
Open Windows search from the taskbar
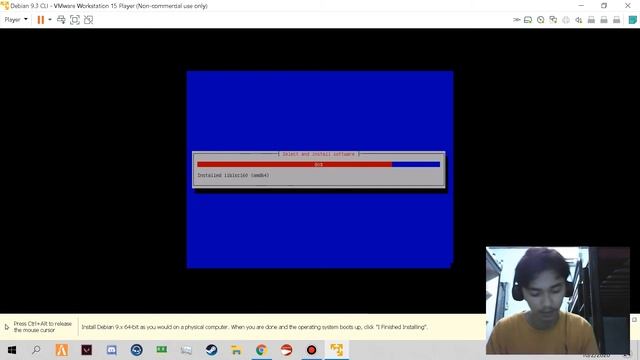tap(36, 350)
